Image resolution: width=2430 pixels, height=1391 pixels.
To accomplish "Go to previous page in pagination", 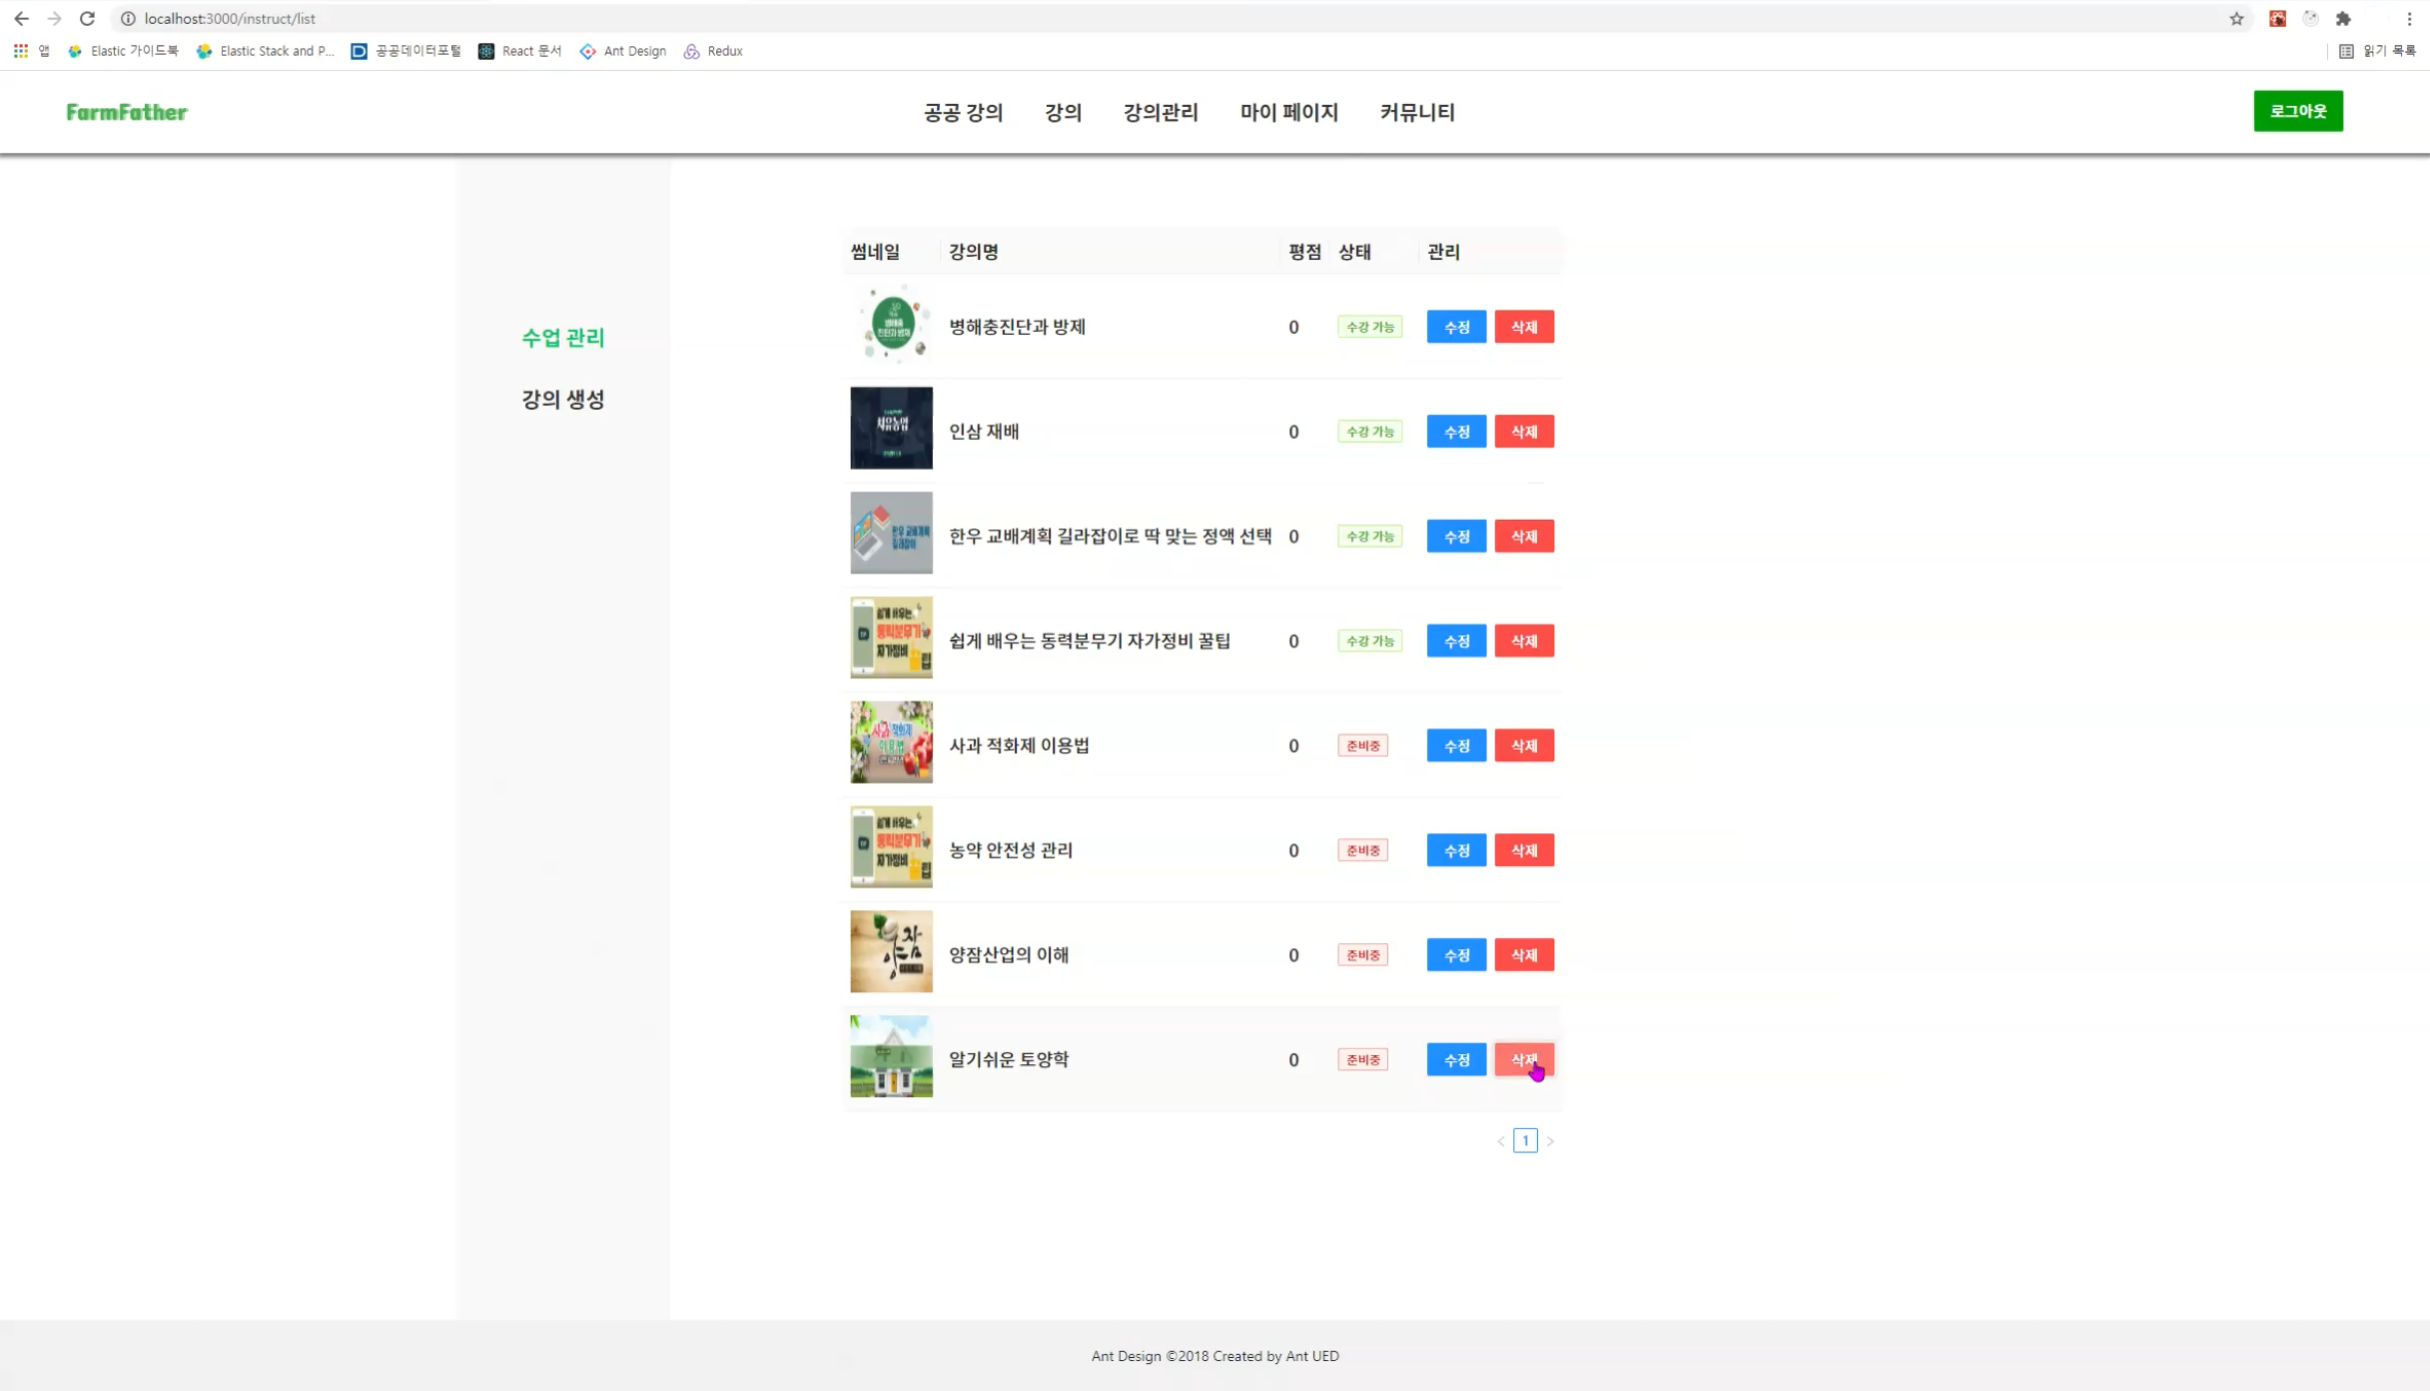I will point(1500,1141).
